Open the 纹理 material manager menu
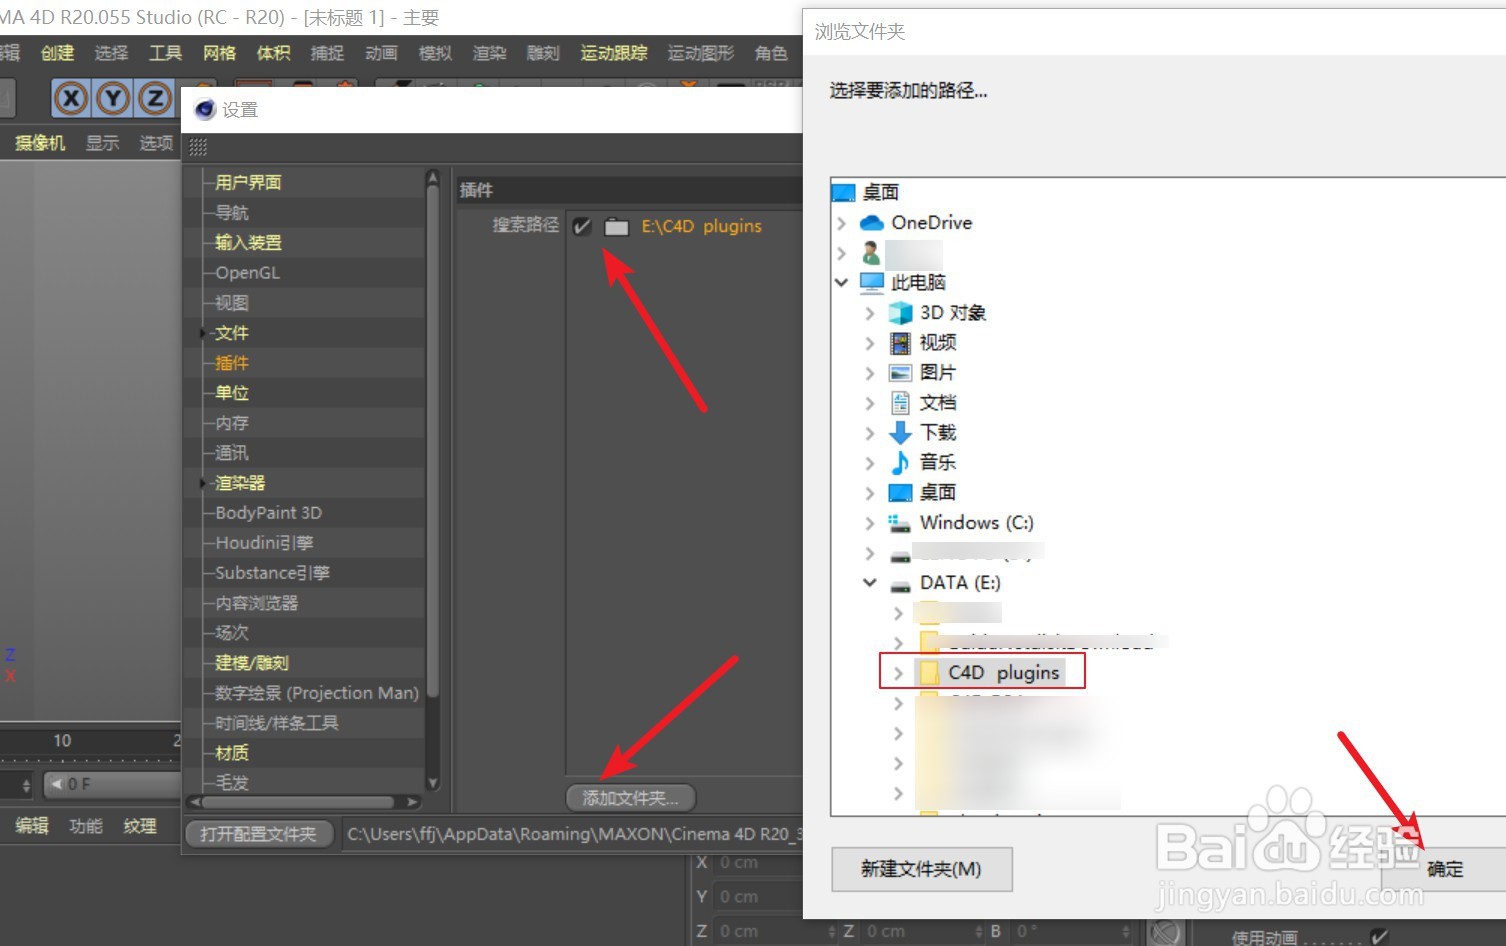Screen dimensions: 1506x946 click(140, 826)
